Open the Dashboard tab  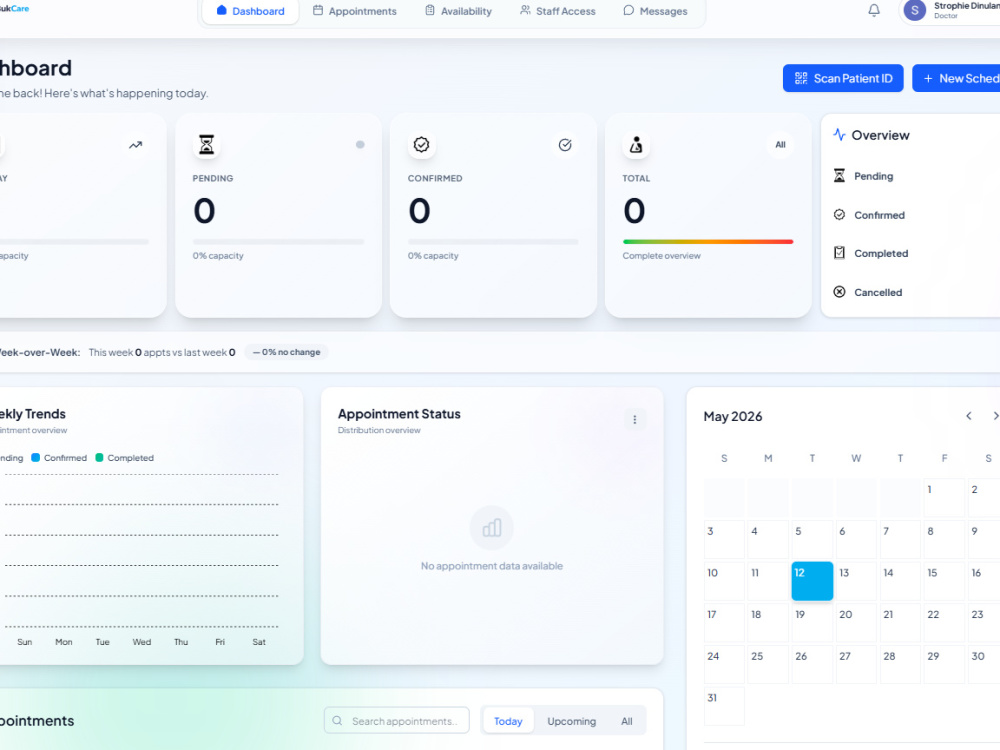250,11
